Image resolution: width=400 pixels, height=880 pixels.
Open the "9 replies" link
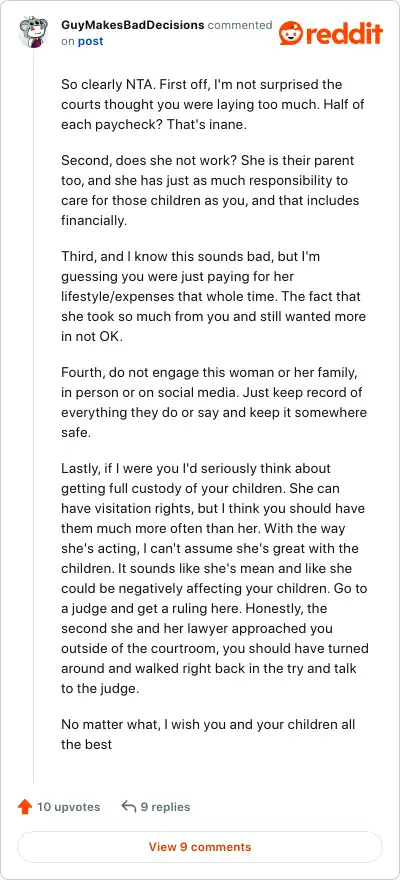coord(165,807)
